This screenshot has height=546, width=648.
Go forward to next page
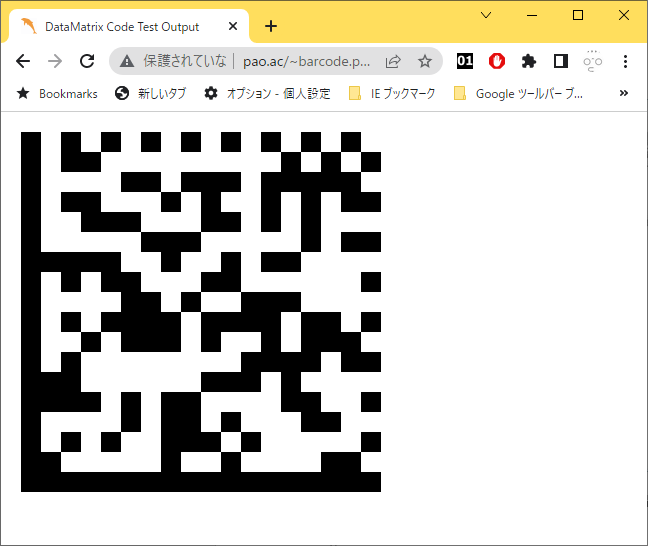click(55, 61)
